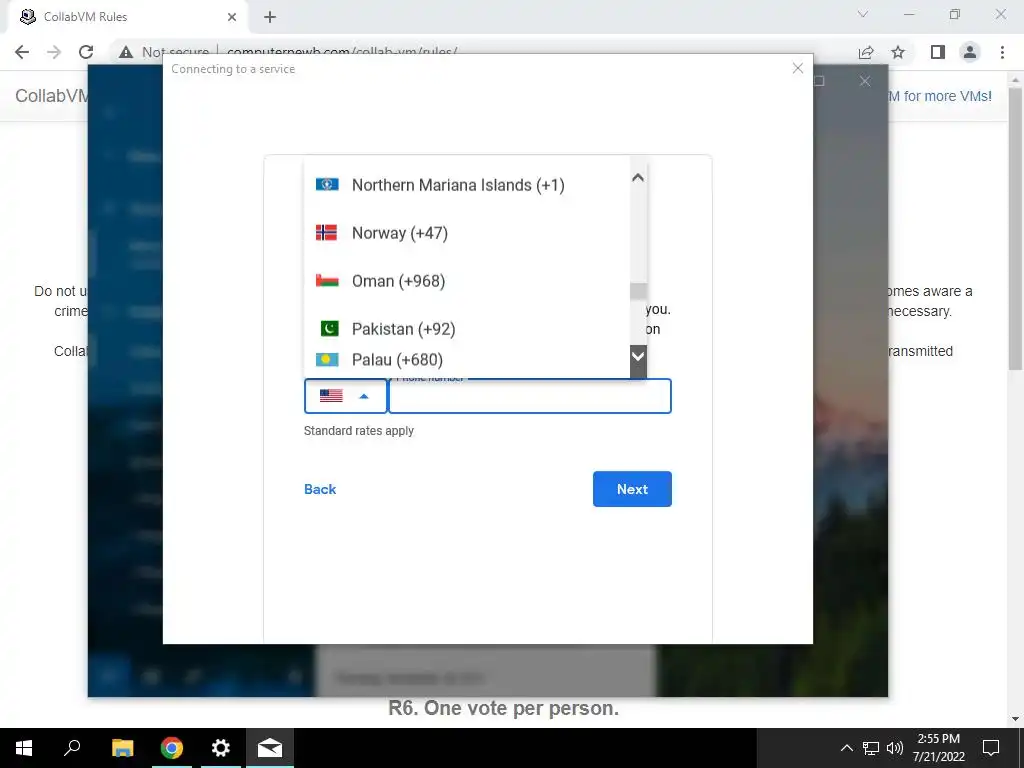Image resolution: width=1024 pixels, height=768 pixels.
Task: Pick Pakistan (+92) from the dropdown
Action: point(467,328)
